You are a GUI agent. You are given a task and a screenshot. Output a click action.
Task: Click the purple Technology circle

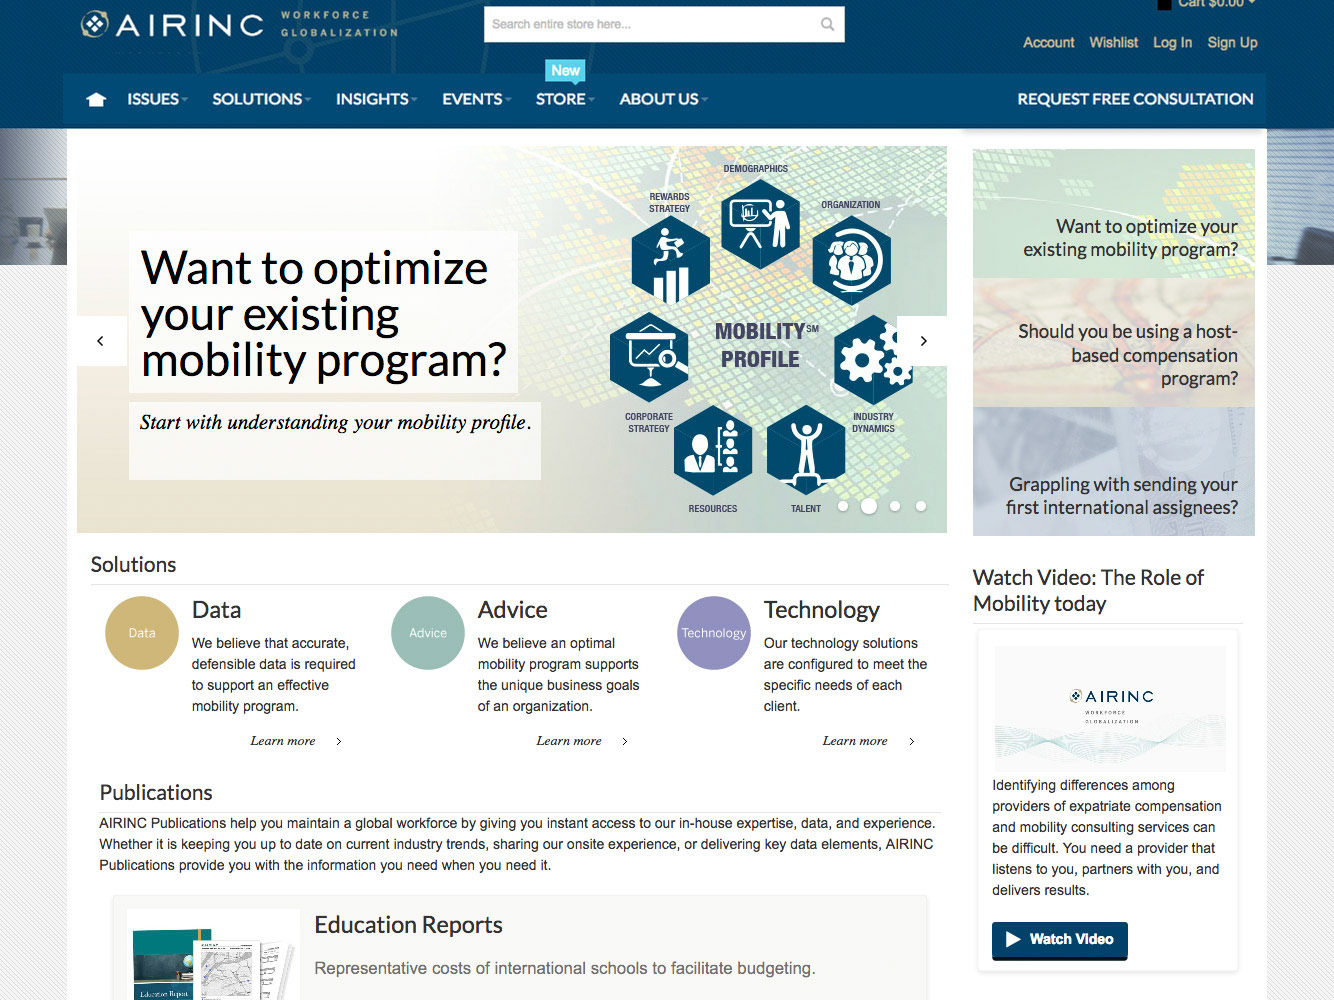714,633
